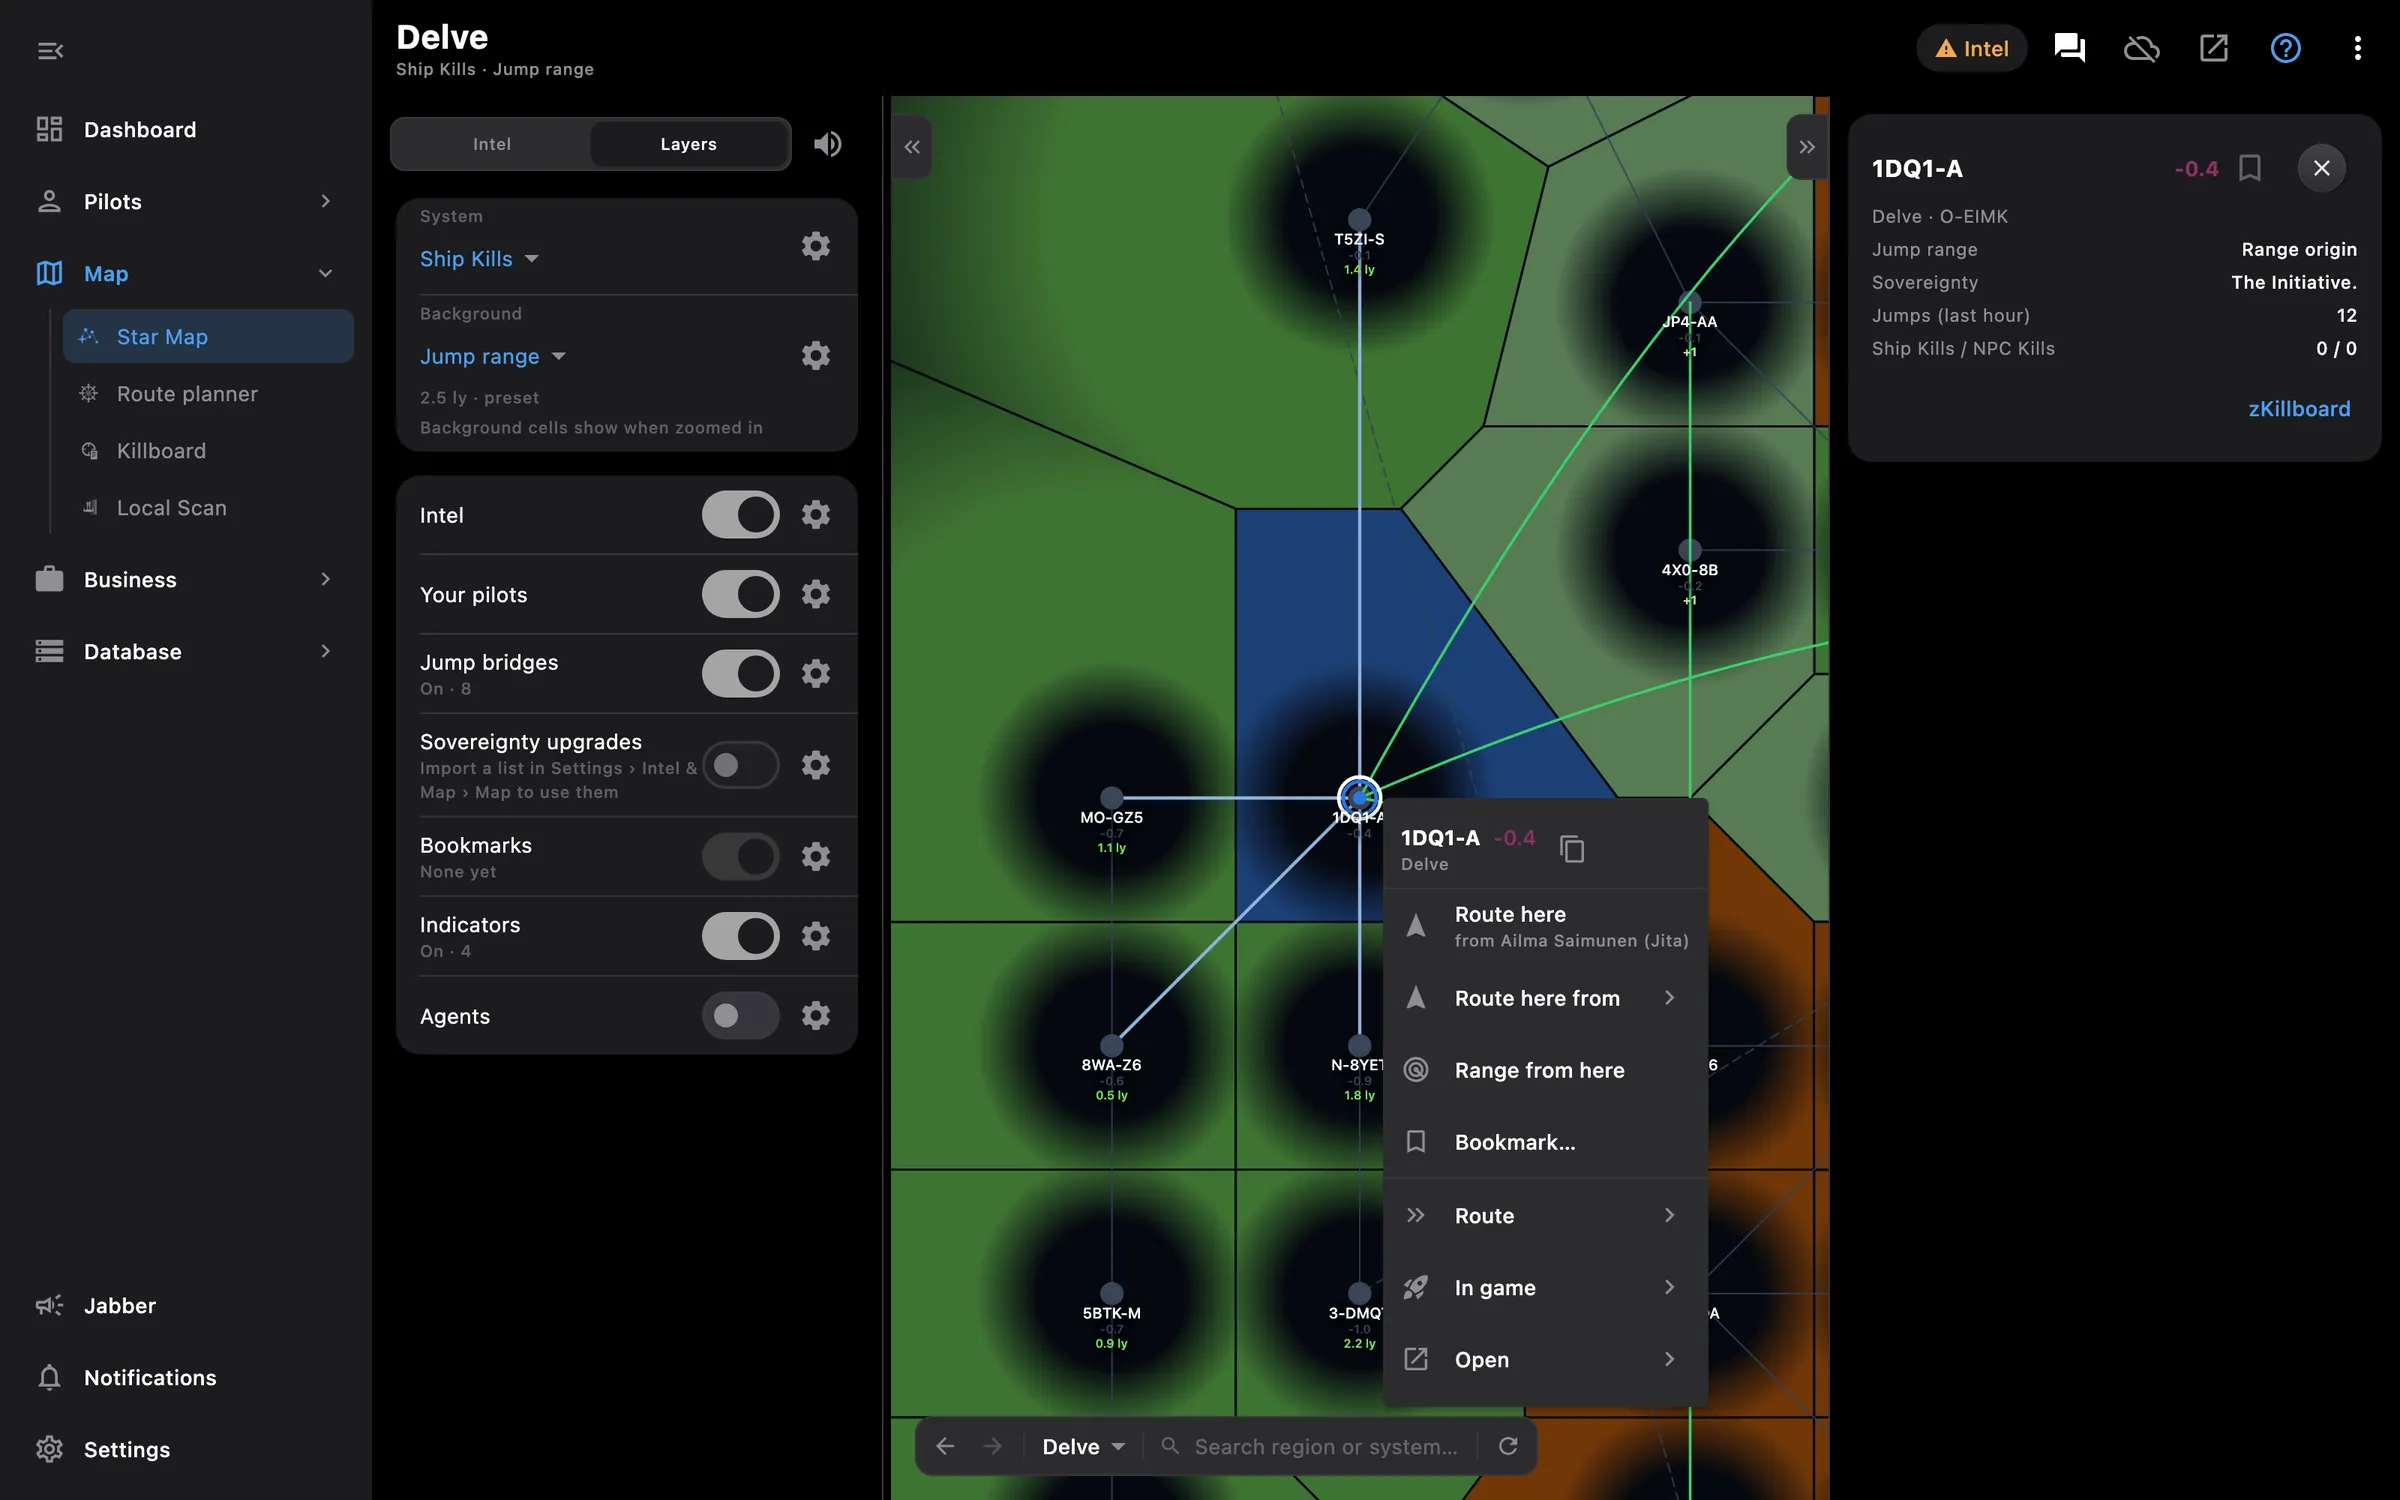Go forward with the right arrow
The image size is (2400, 1500).
(992, 1446)
